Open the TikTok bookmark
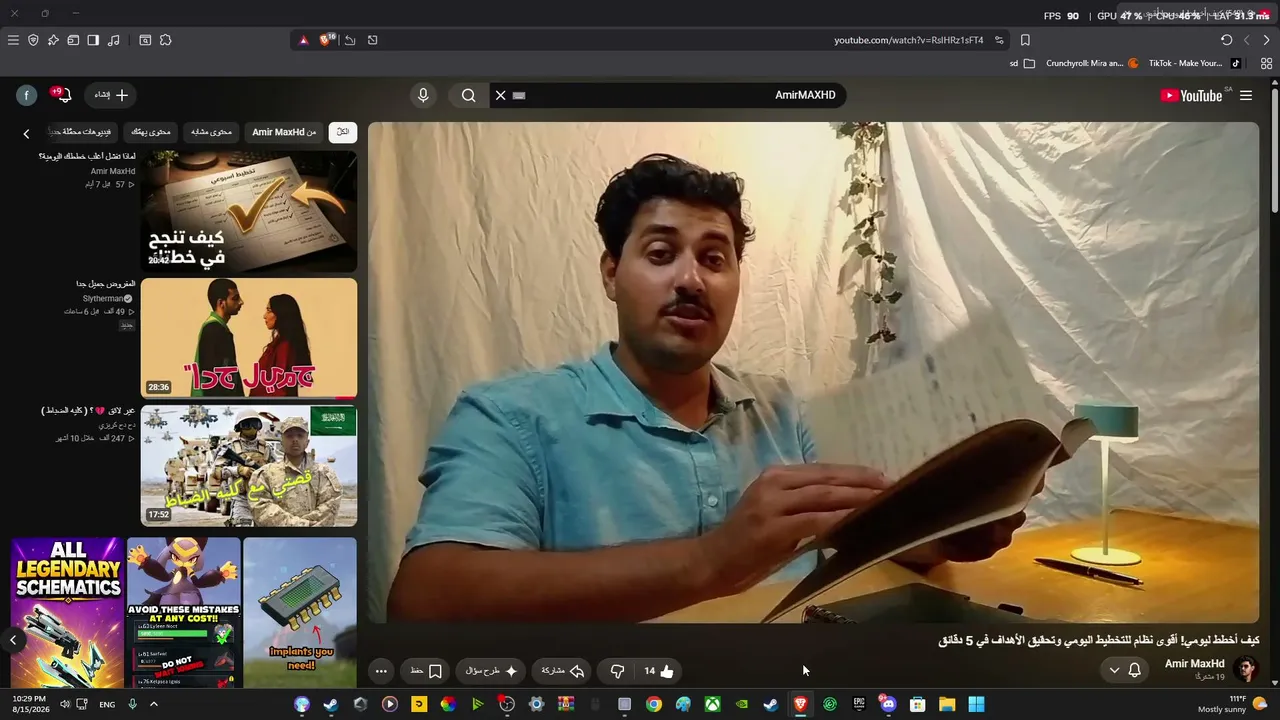The height and width of the screenshot is (720, 1280). [x=1194, y=63]
